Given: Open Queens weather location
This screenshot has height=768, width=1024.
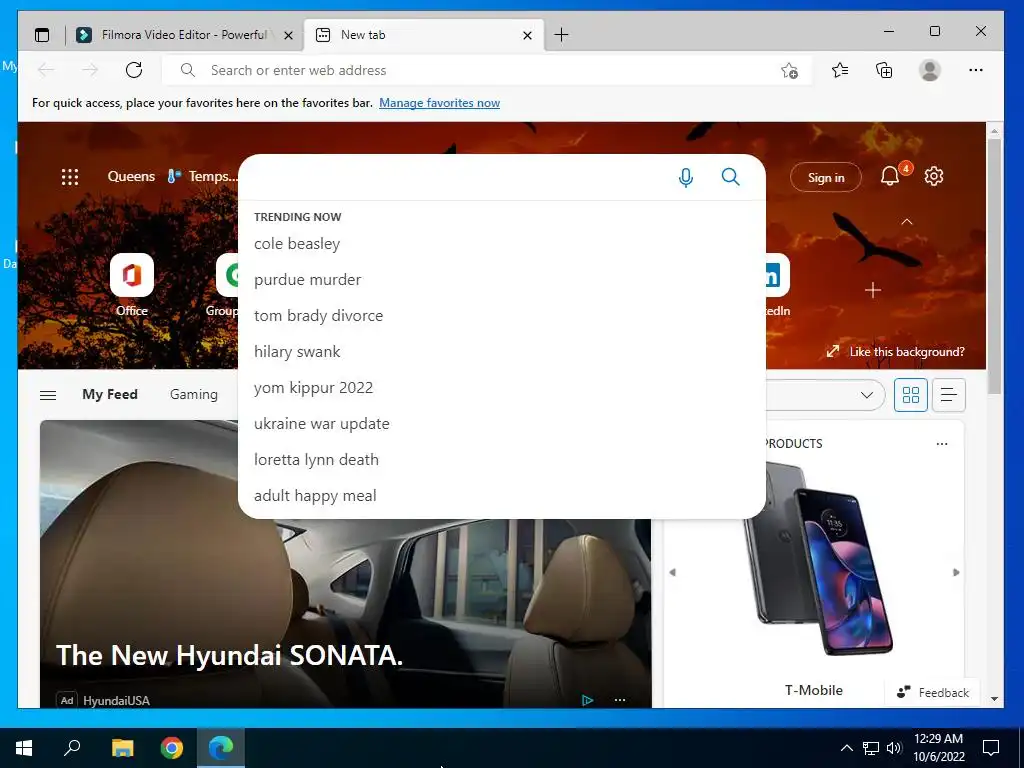Looking at the screenshot, I should [x=131, y=176].
